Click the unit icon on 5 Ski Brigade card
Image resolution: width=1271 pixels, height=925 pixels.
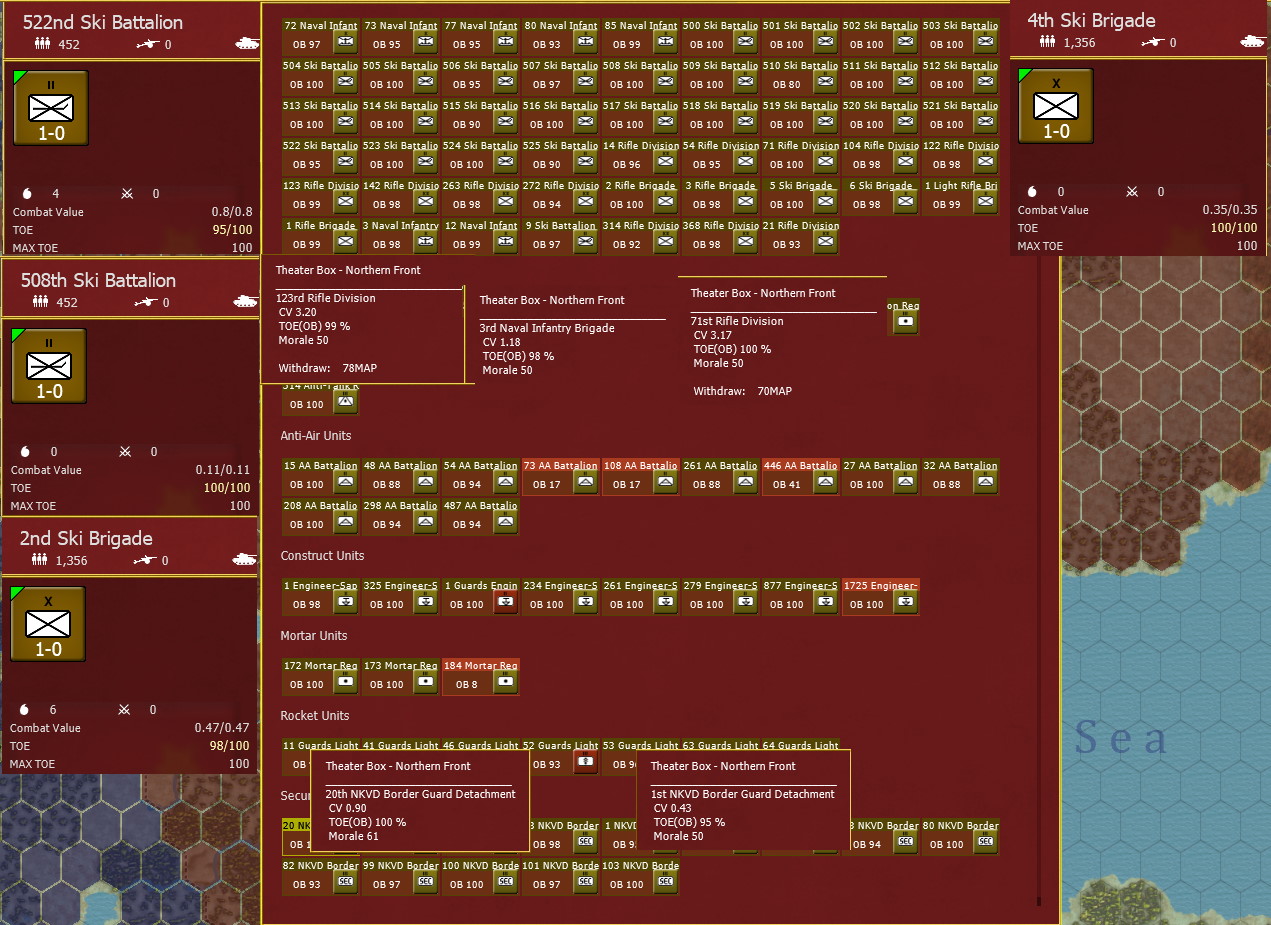pos(824,203)
